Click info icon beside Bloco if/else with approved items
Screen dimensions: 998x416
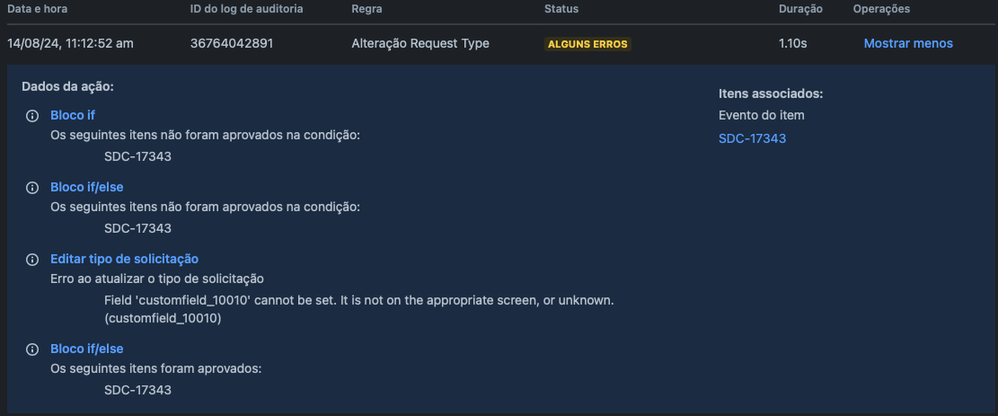(x=31, y=349)
